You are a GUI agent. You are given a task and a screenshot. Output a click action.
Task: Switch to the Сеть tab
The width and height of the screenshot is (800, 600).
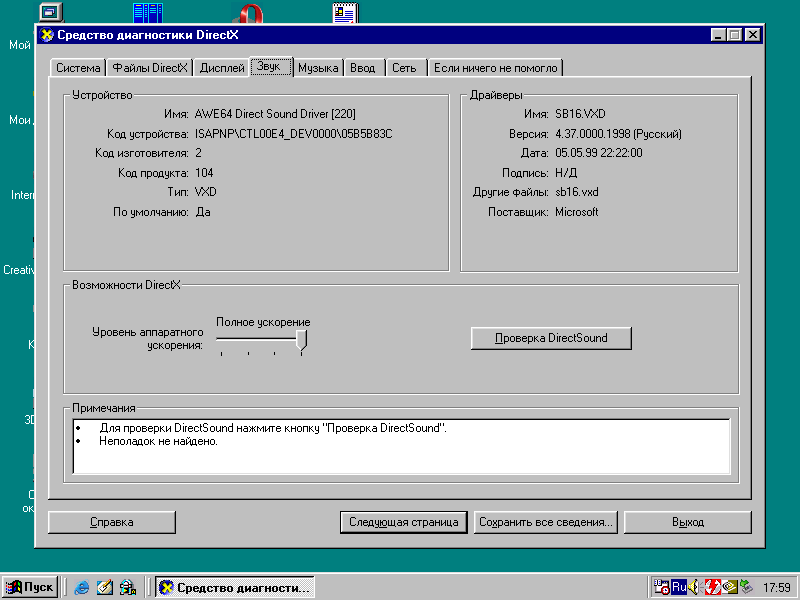tap(404, 68)
